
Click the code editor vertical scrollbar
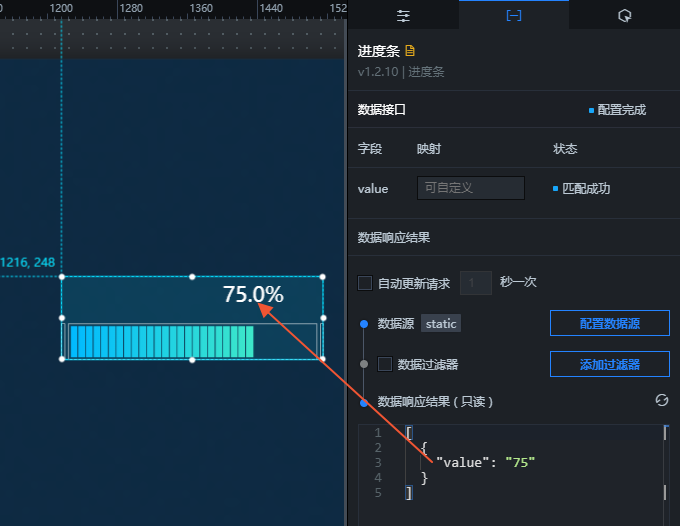tap(665, 475)
